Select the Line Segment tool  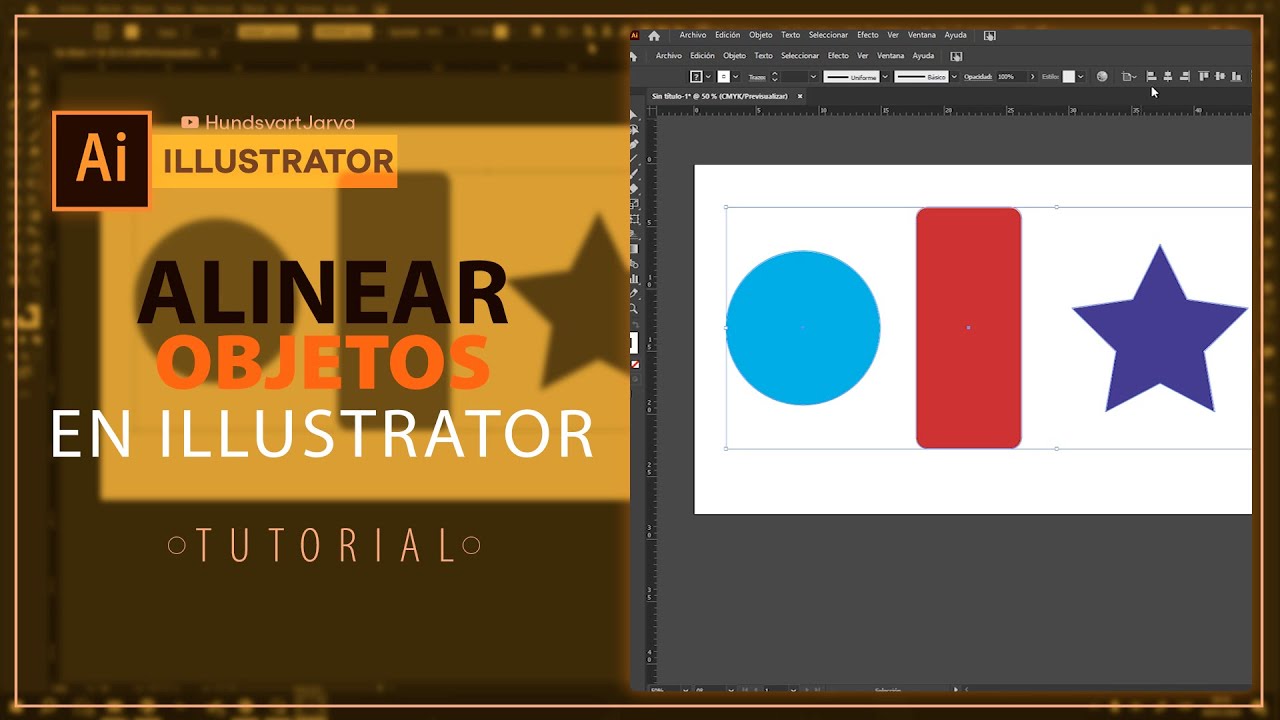634,158
